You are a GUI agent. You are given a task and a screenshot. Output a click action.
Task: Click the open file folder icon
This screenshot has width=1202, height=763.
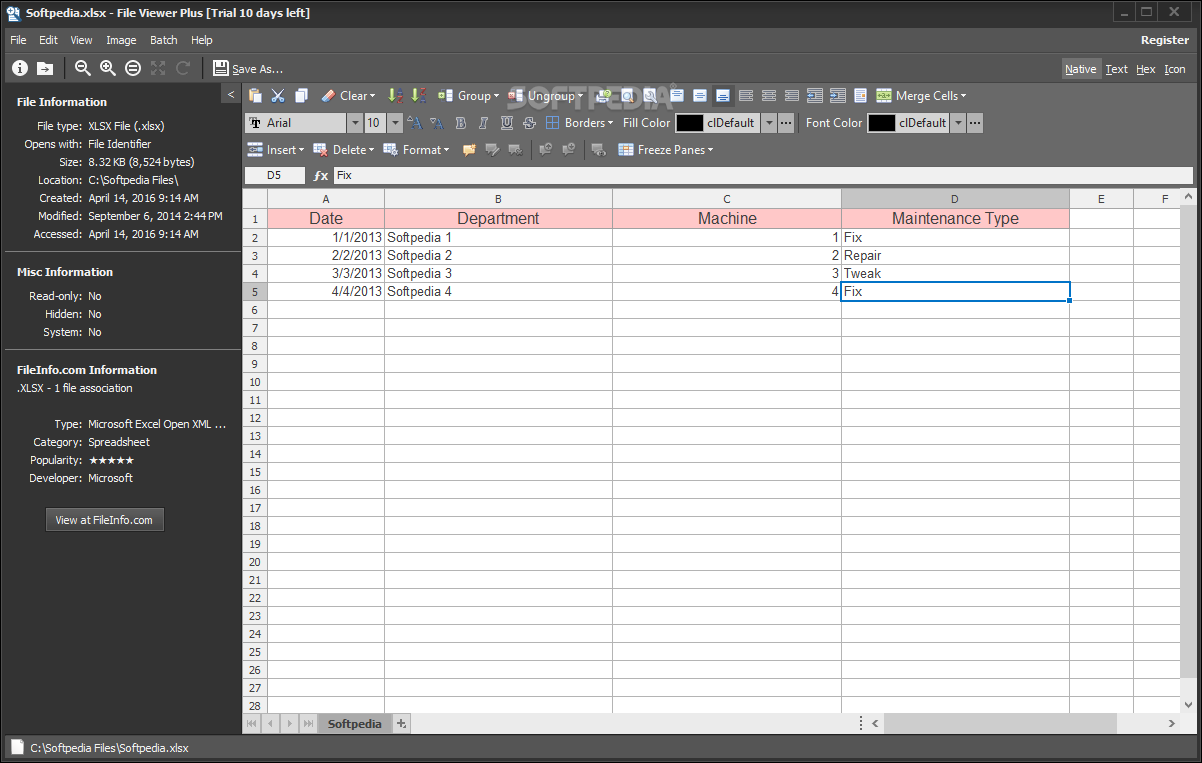(x=45, y=68)
